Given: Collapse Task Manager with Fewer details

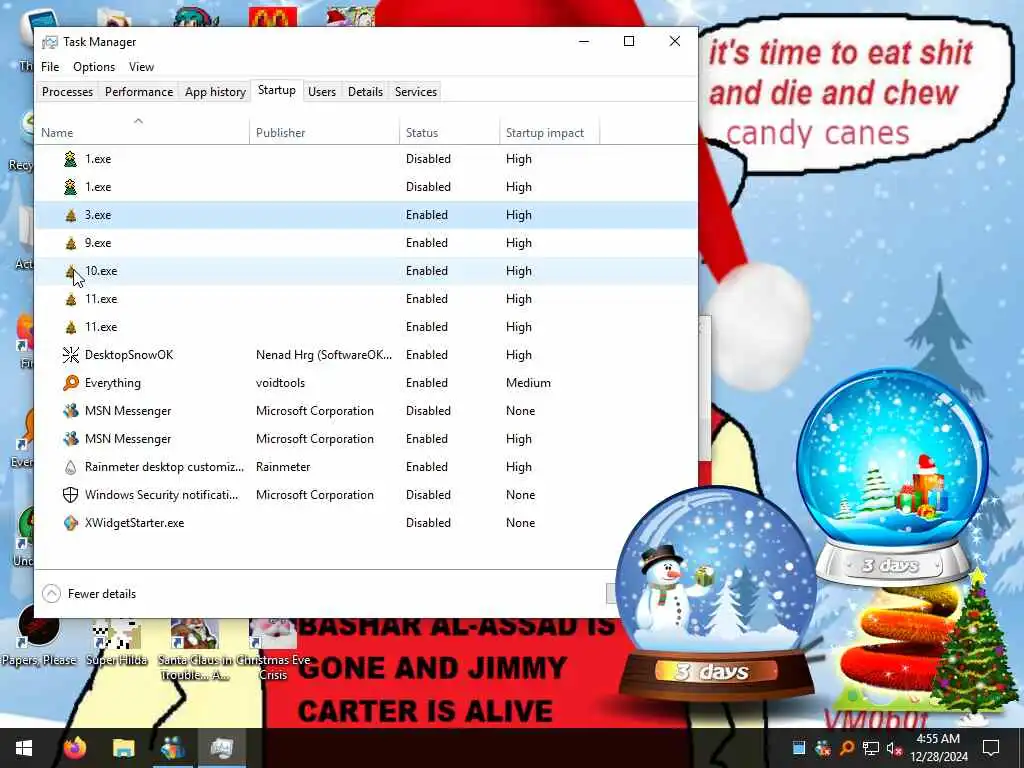Looking at the screenshot, I should 89,594.
